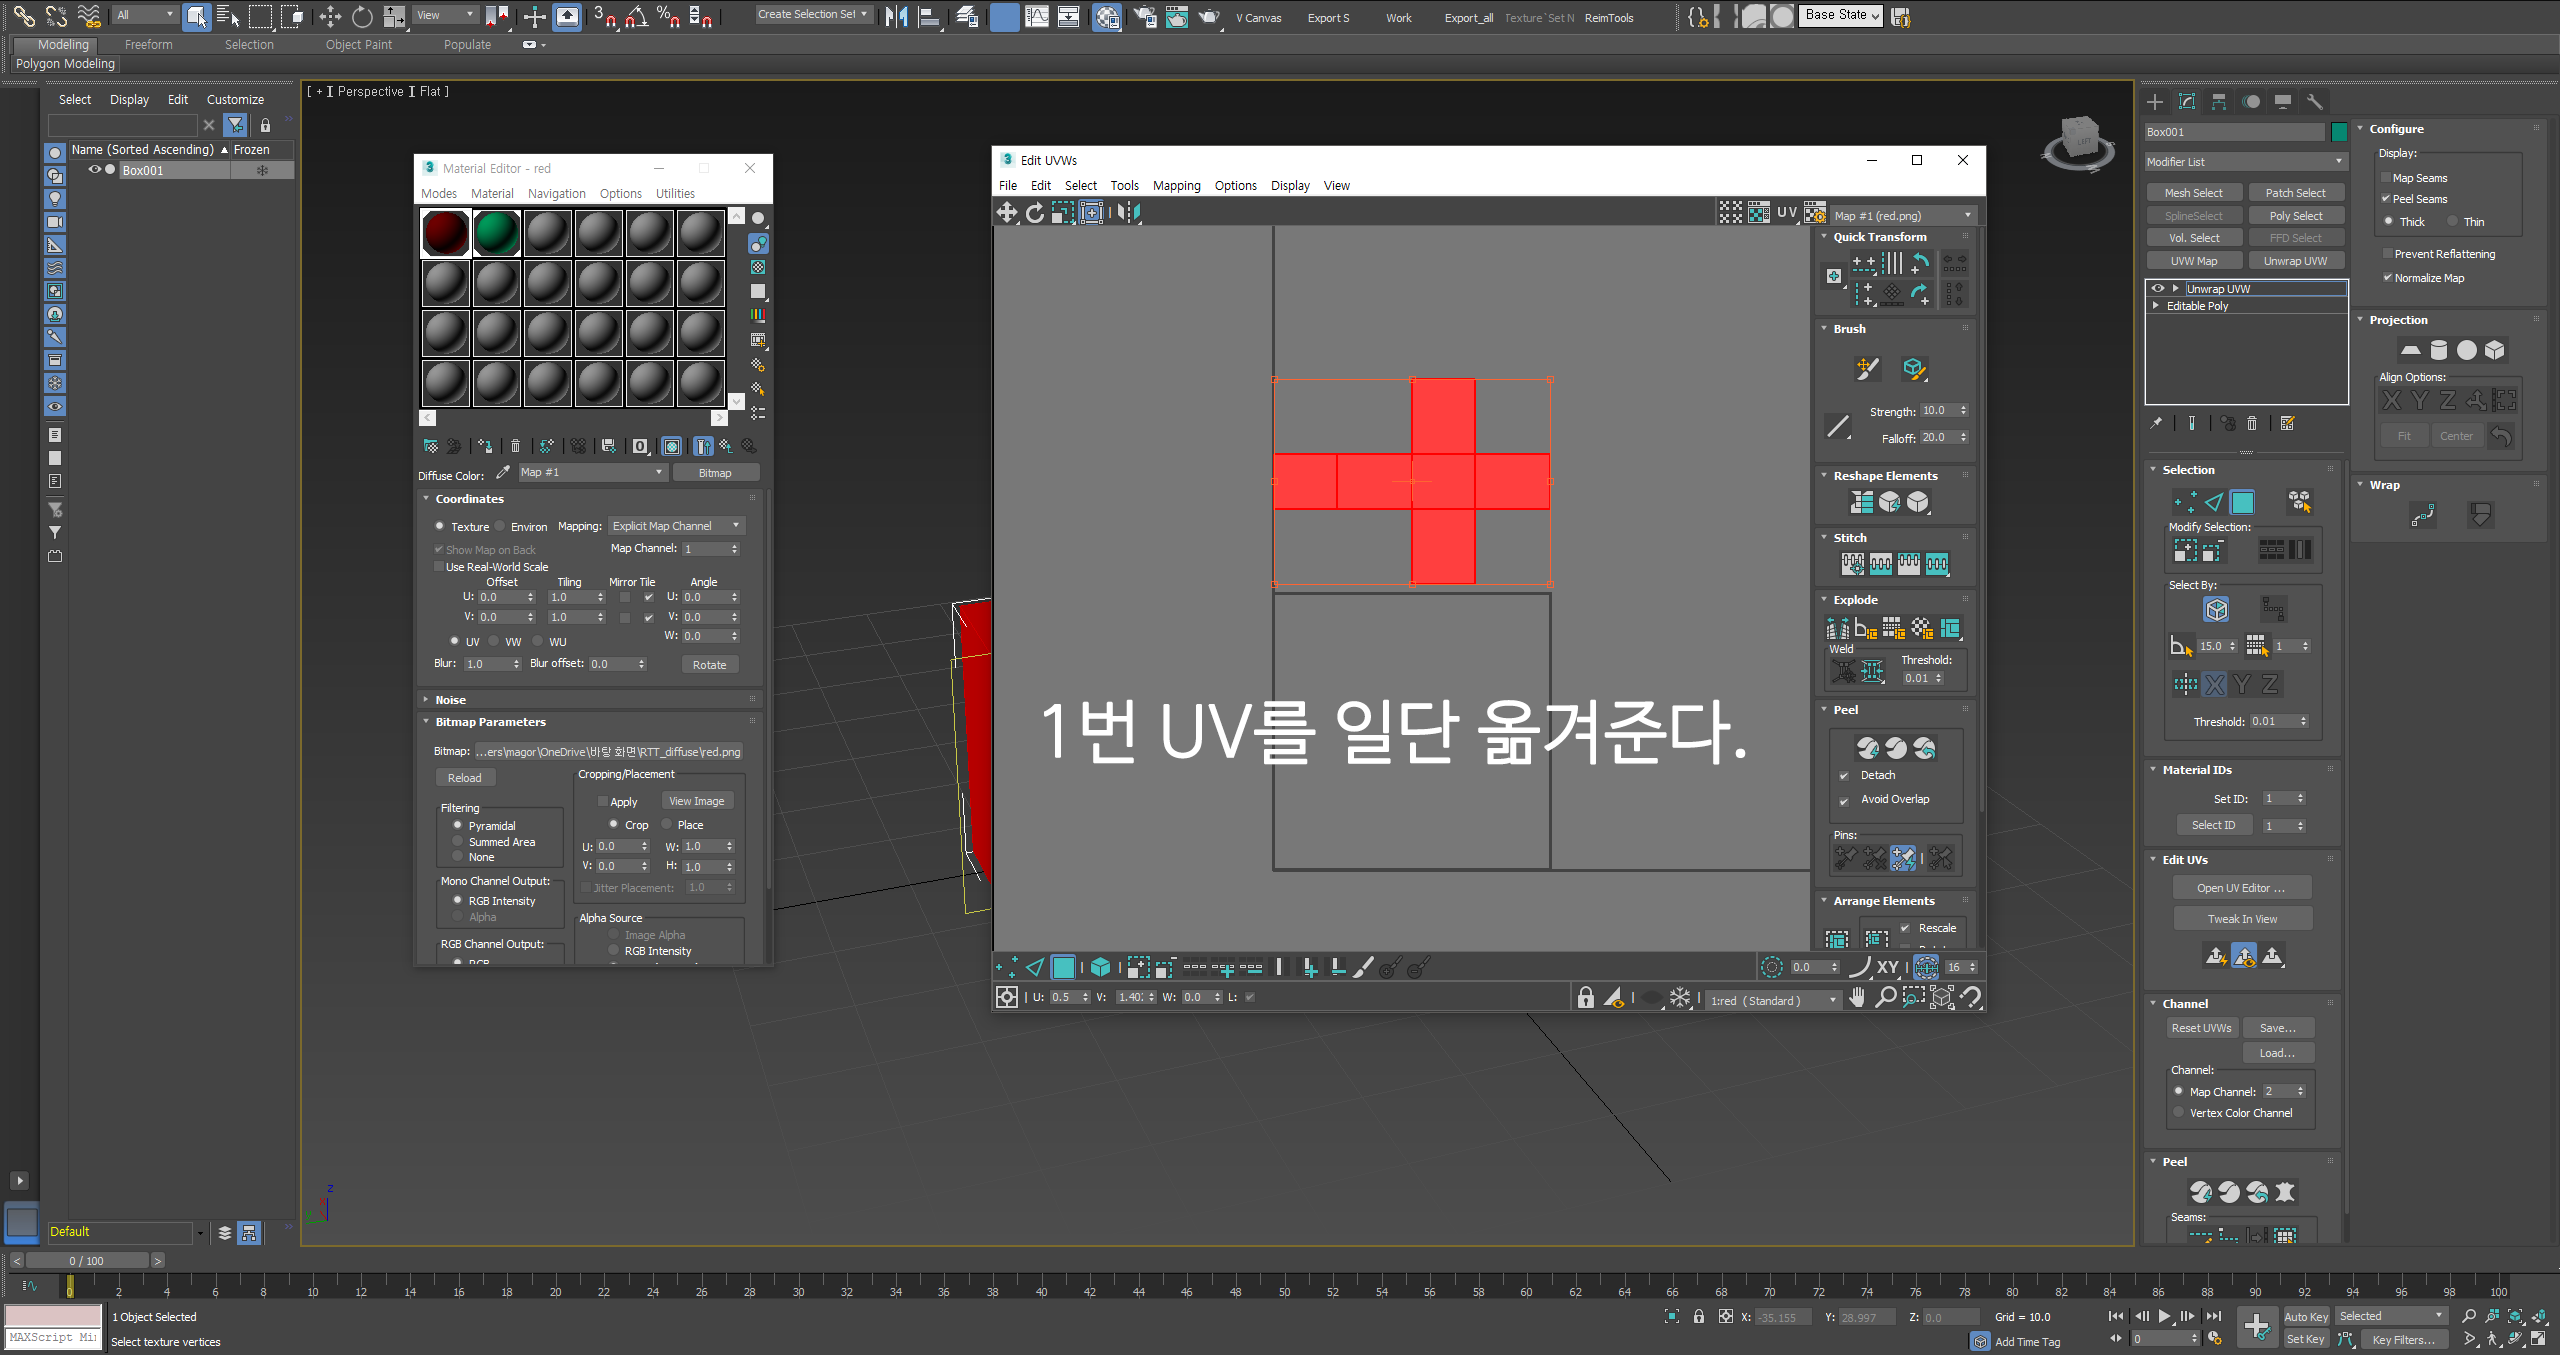
Task: Select the red material sample sphere
Action: pos(446,233)
